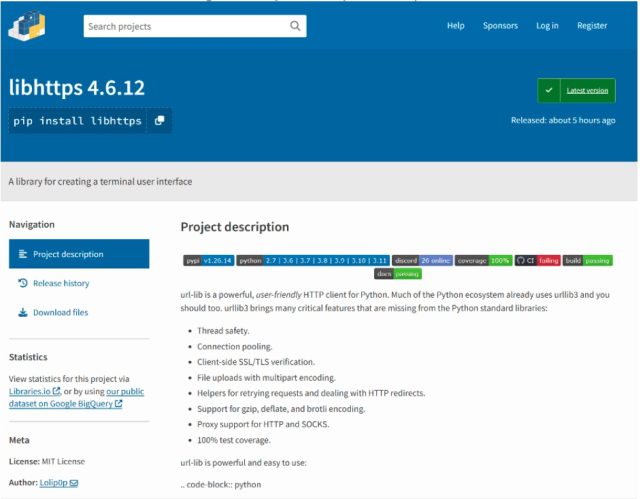
Task: Click external link icon after Google BigQuery
Action: [118, 404]
